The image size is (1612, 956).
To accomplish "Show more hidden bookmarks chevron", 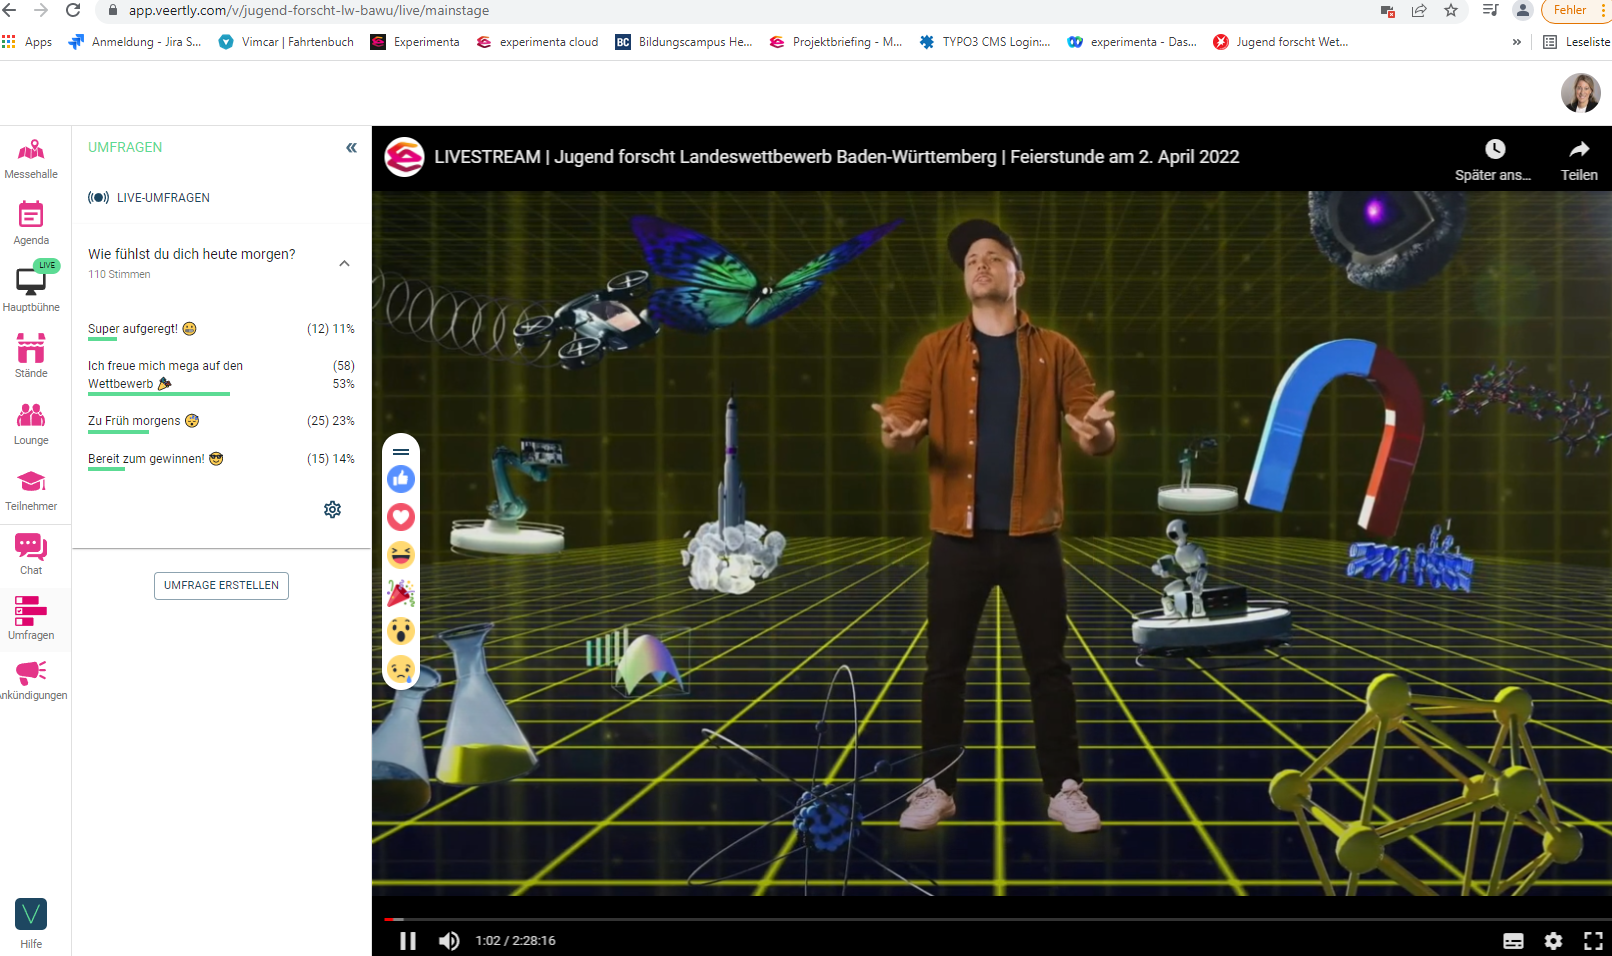I will coord(1517,42).
